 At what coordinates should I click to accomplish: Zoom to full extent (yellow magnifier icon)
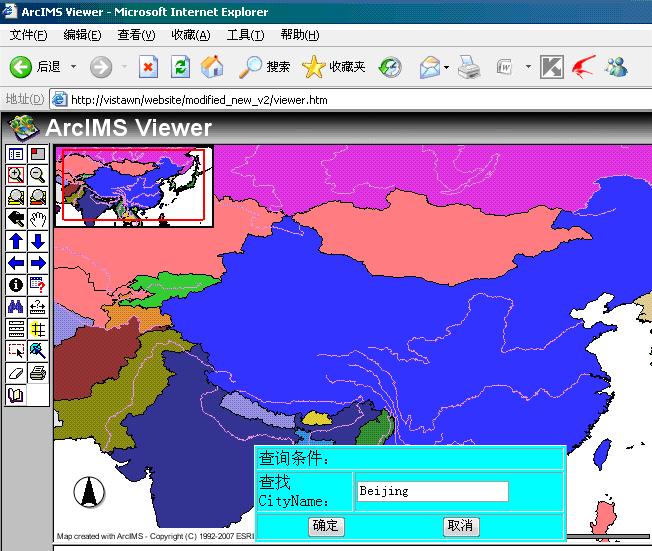pos(16,197)
